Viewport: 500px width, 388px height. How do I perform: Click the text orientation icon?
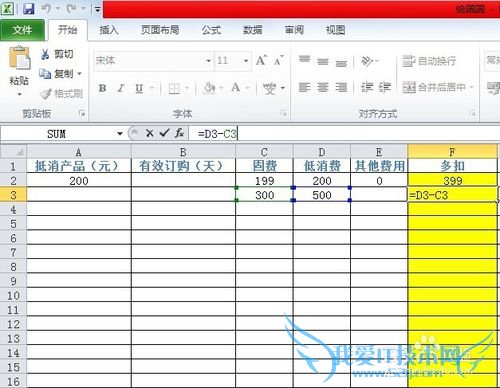pyautogui.click(x=368, y=61)
